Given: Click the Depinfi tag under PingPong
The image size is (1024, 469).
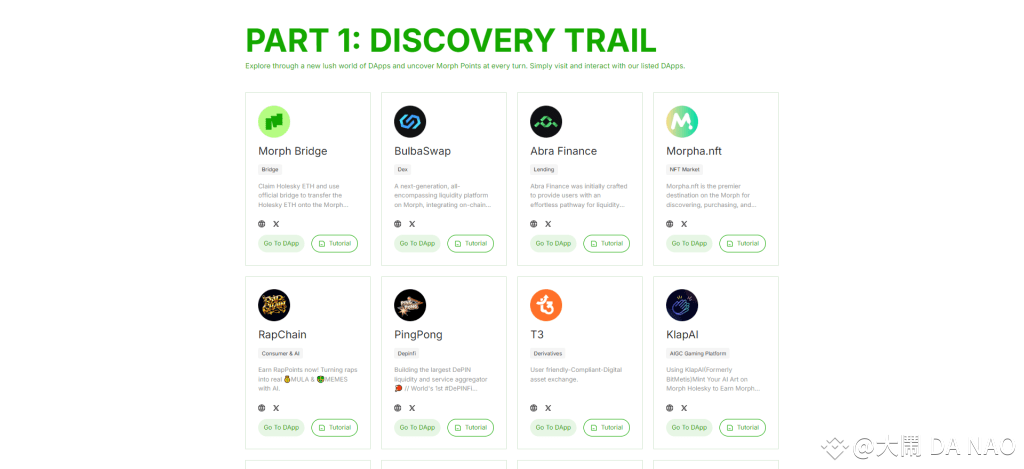Looking at the screenshot, I should tap(405, 353).
